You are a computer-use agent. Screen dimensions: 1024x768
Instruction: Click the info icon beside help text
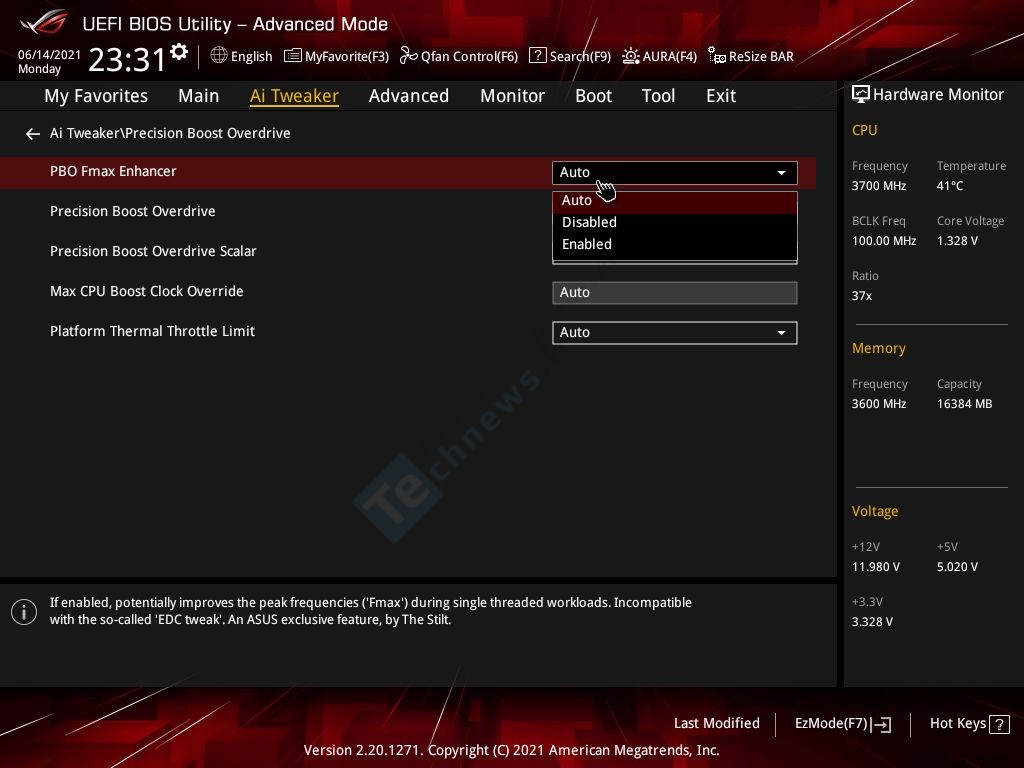click(24, 612)
